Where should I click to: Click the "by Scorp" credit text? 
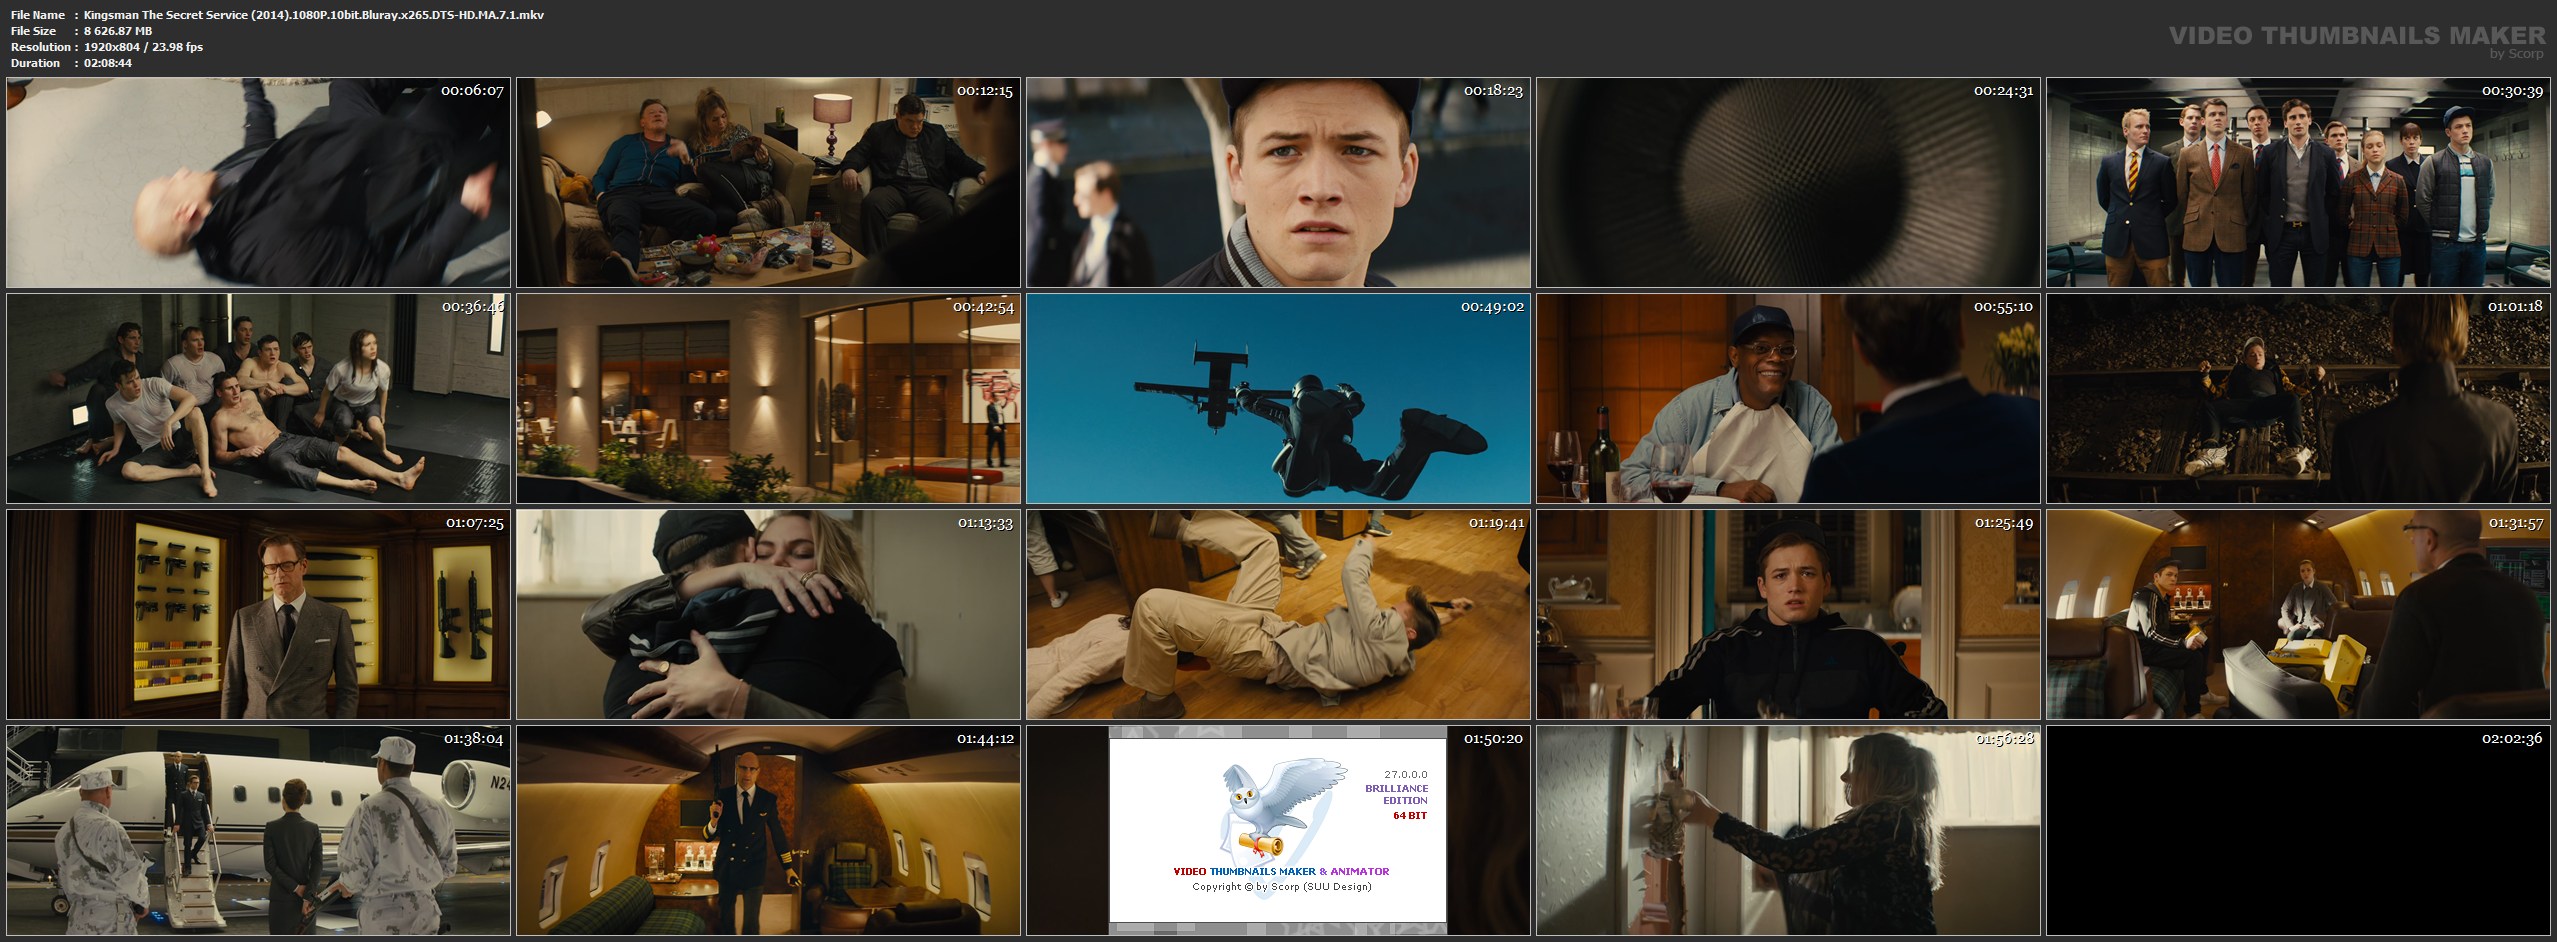[2516, 54]
